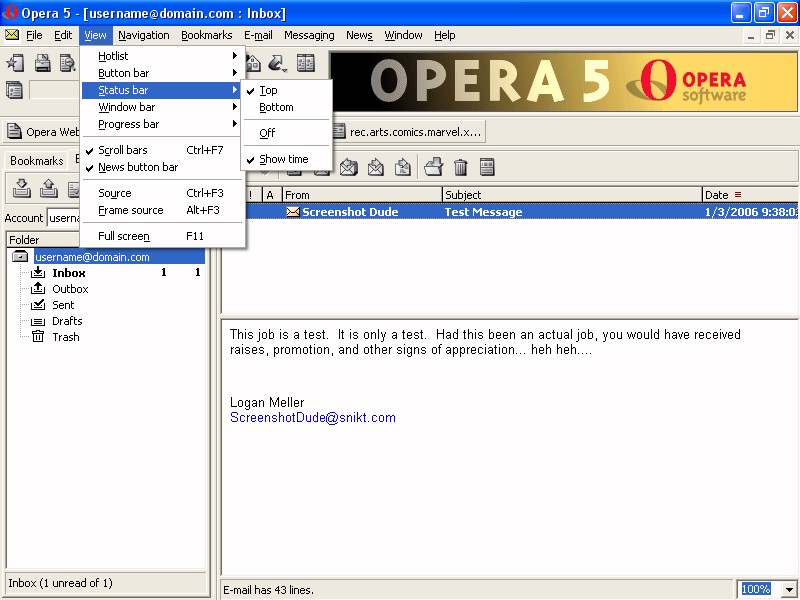Switch to the Opera Web window button

[x=42, y=132]
